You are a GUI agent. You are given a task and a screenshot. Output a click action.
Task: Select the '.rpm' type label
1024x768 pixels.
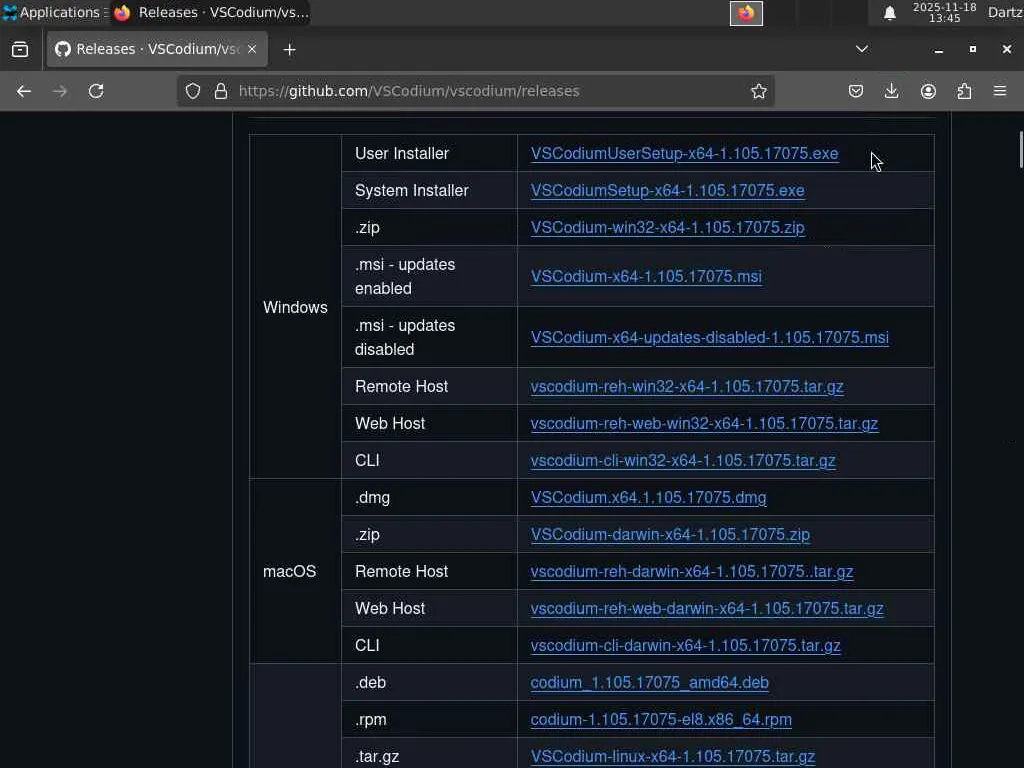(x=370, y=720)
